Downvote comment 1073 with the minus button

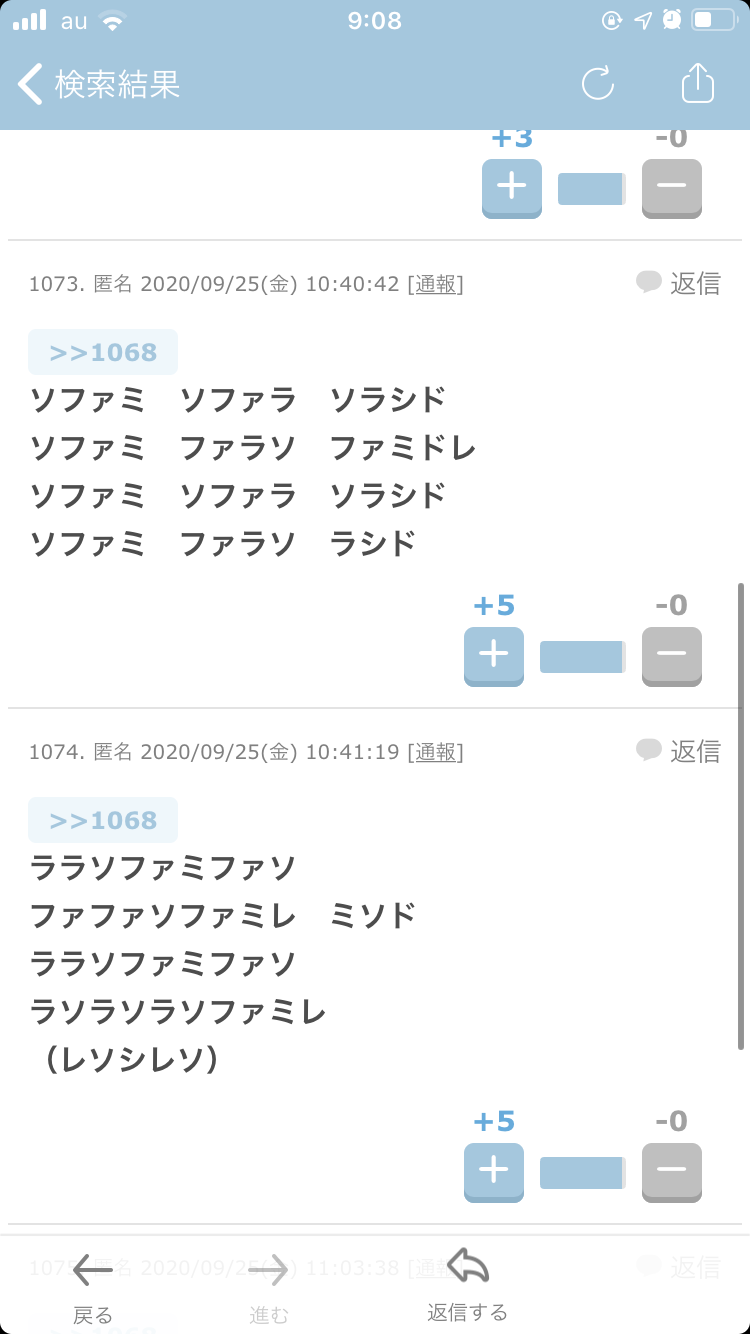coord(672,656)
